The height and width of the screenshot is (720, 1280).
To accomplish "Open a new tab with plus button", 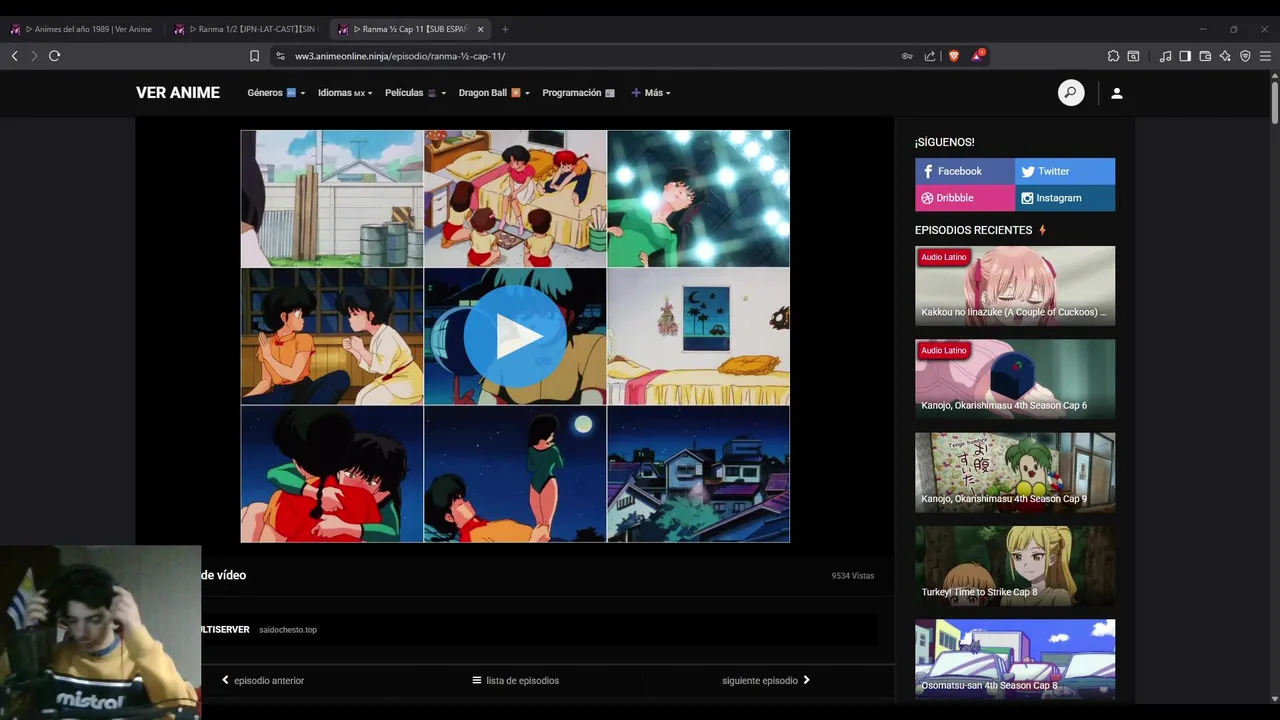I will point(505,29).
